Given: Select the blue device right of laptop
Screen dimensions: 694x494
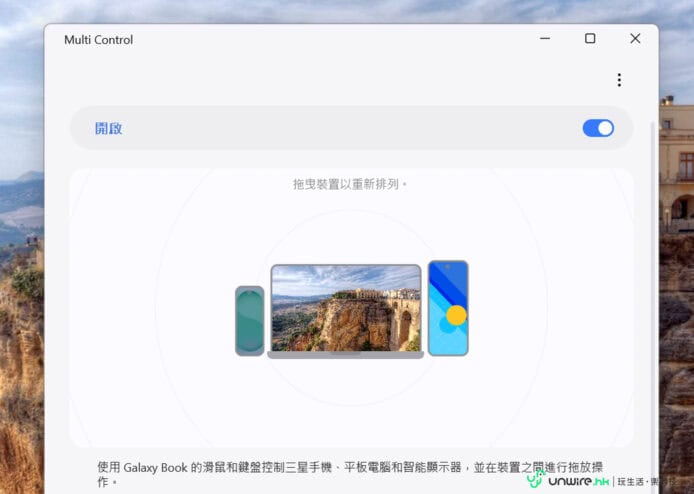Looking at the screenshot, I should [x=448, y=308].
